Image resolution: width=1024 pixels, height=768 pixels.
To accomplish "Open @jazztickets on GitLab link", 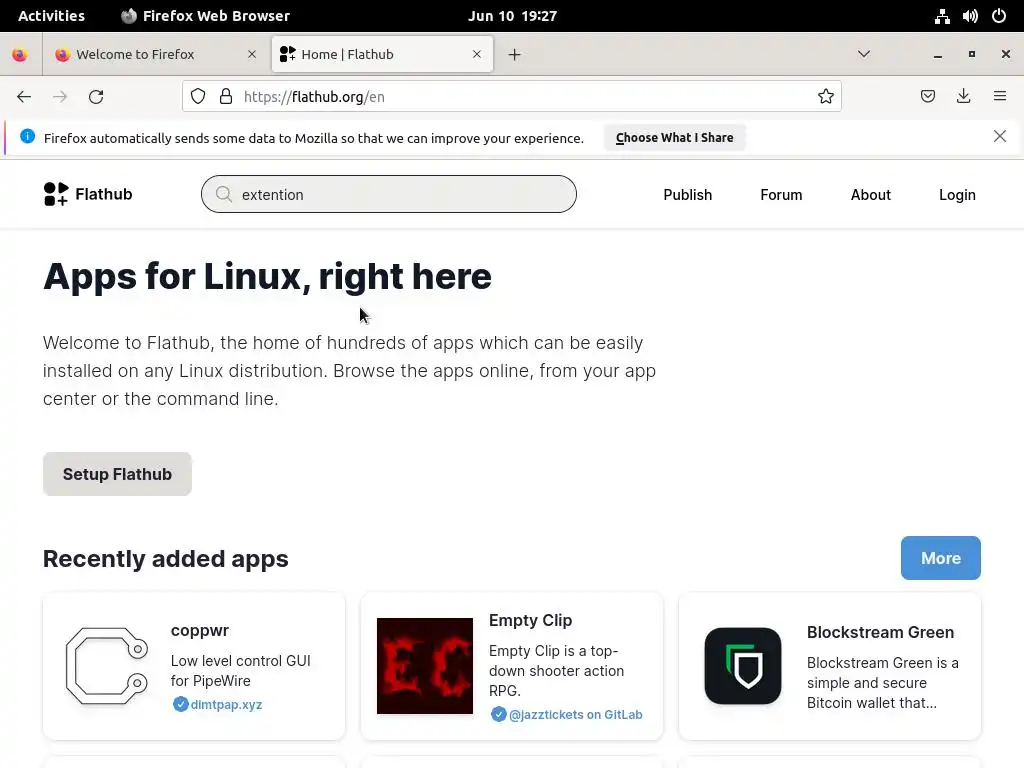I will tap(575, 714).
